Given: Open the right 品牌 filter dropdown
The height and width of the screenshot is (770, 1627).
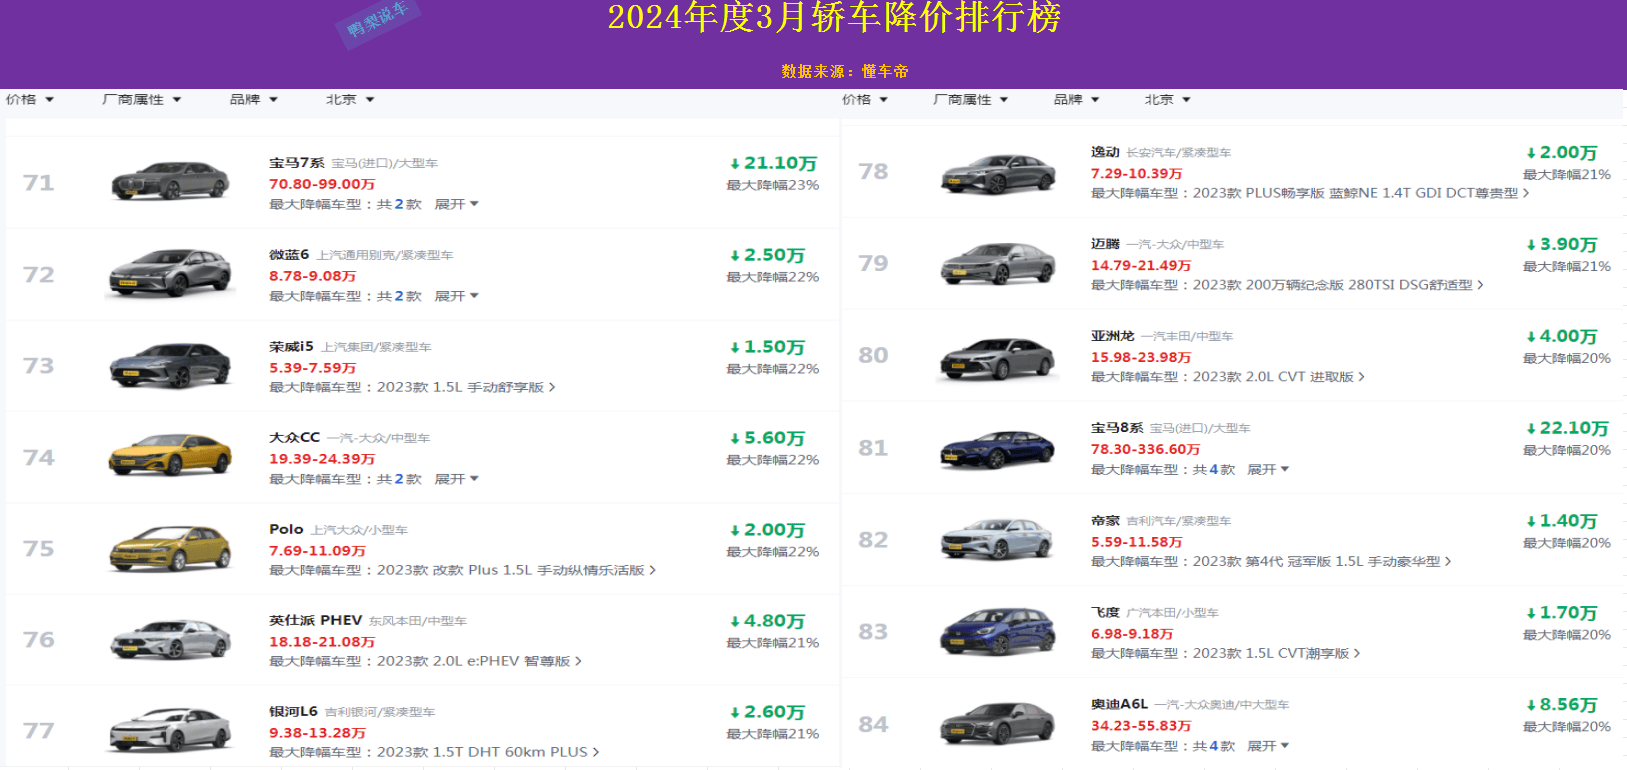Looking at the screenshot, I should pyautogui.click(x=1076, y=100).
